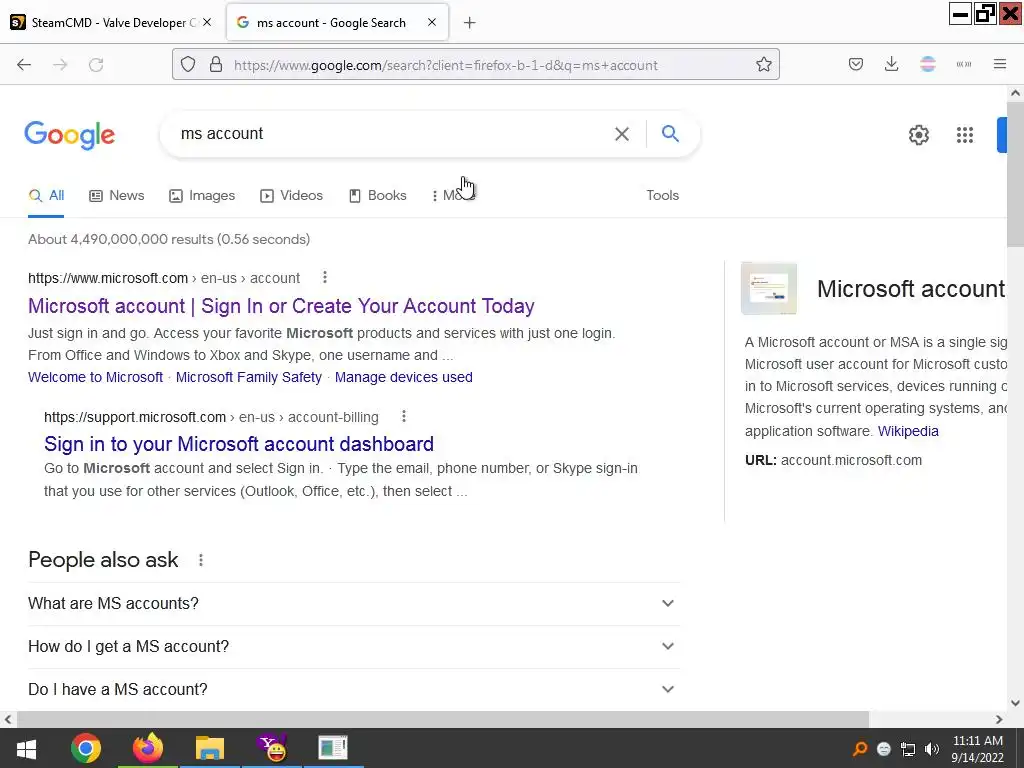Switch to Books results

click(377, 195)
